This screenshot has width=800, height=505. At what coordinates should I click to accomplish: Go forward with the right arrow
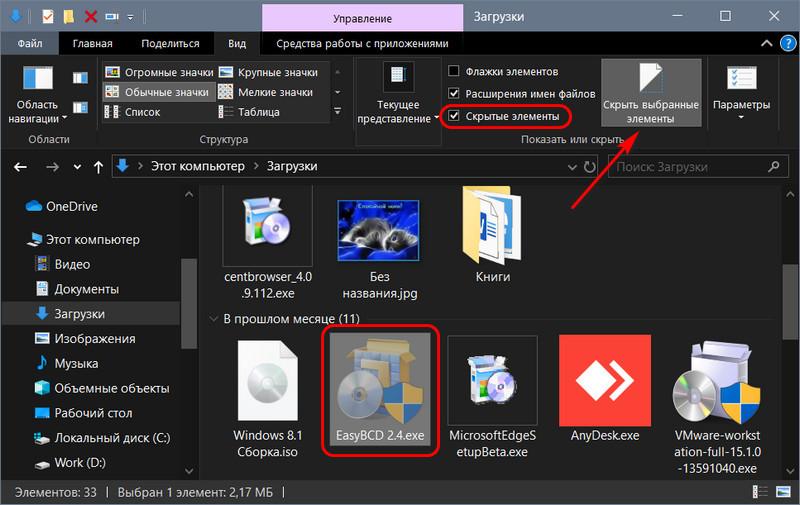(x=52, y=167)
